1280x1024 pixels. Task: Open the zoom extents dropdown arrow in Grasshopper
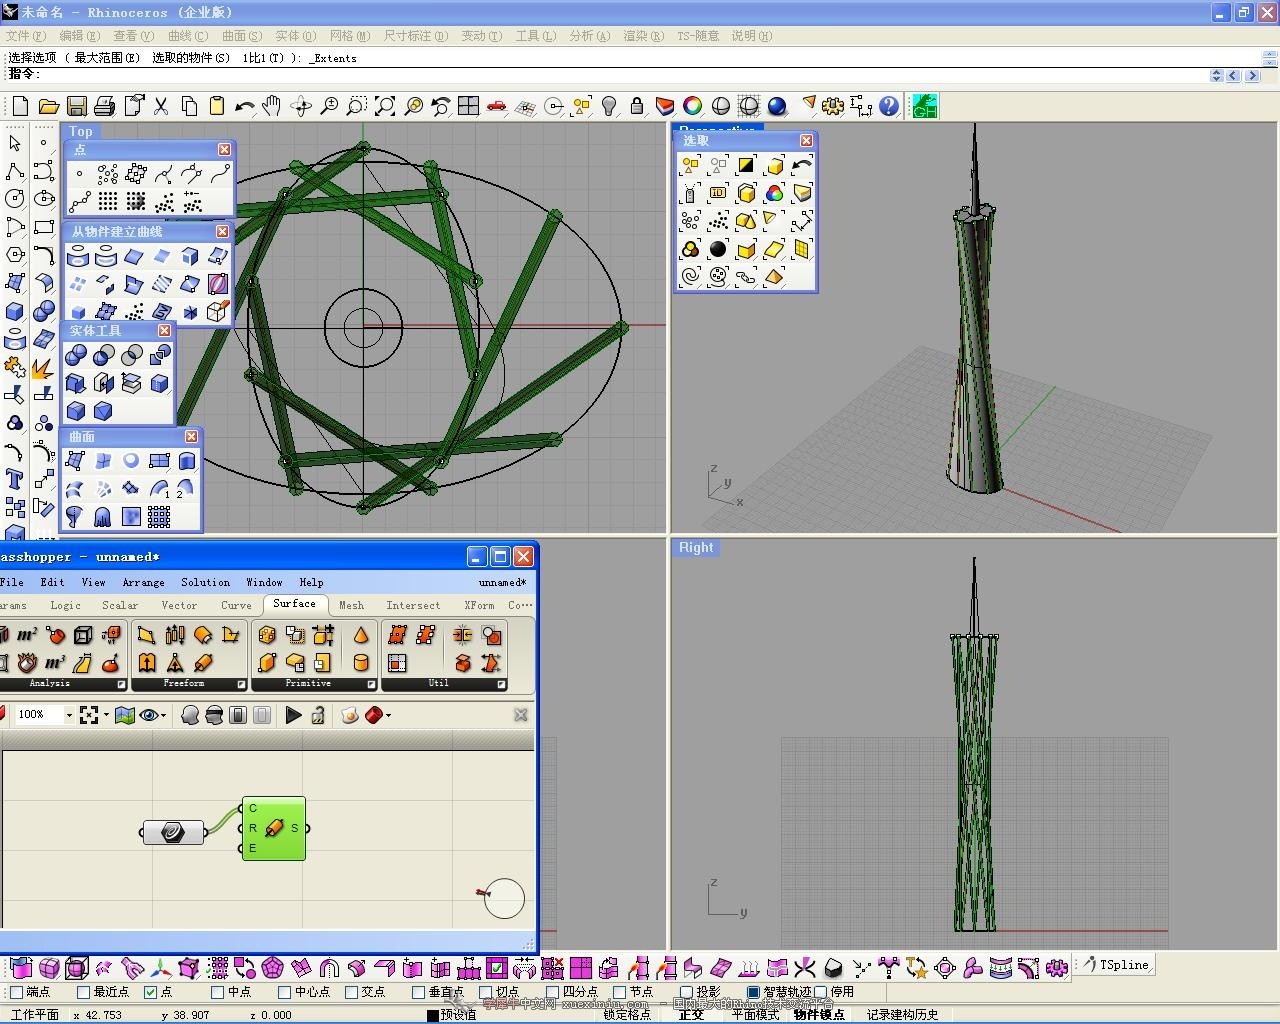pos(105,715)
